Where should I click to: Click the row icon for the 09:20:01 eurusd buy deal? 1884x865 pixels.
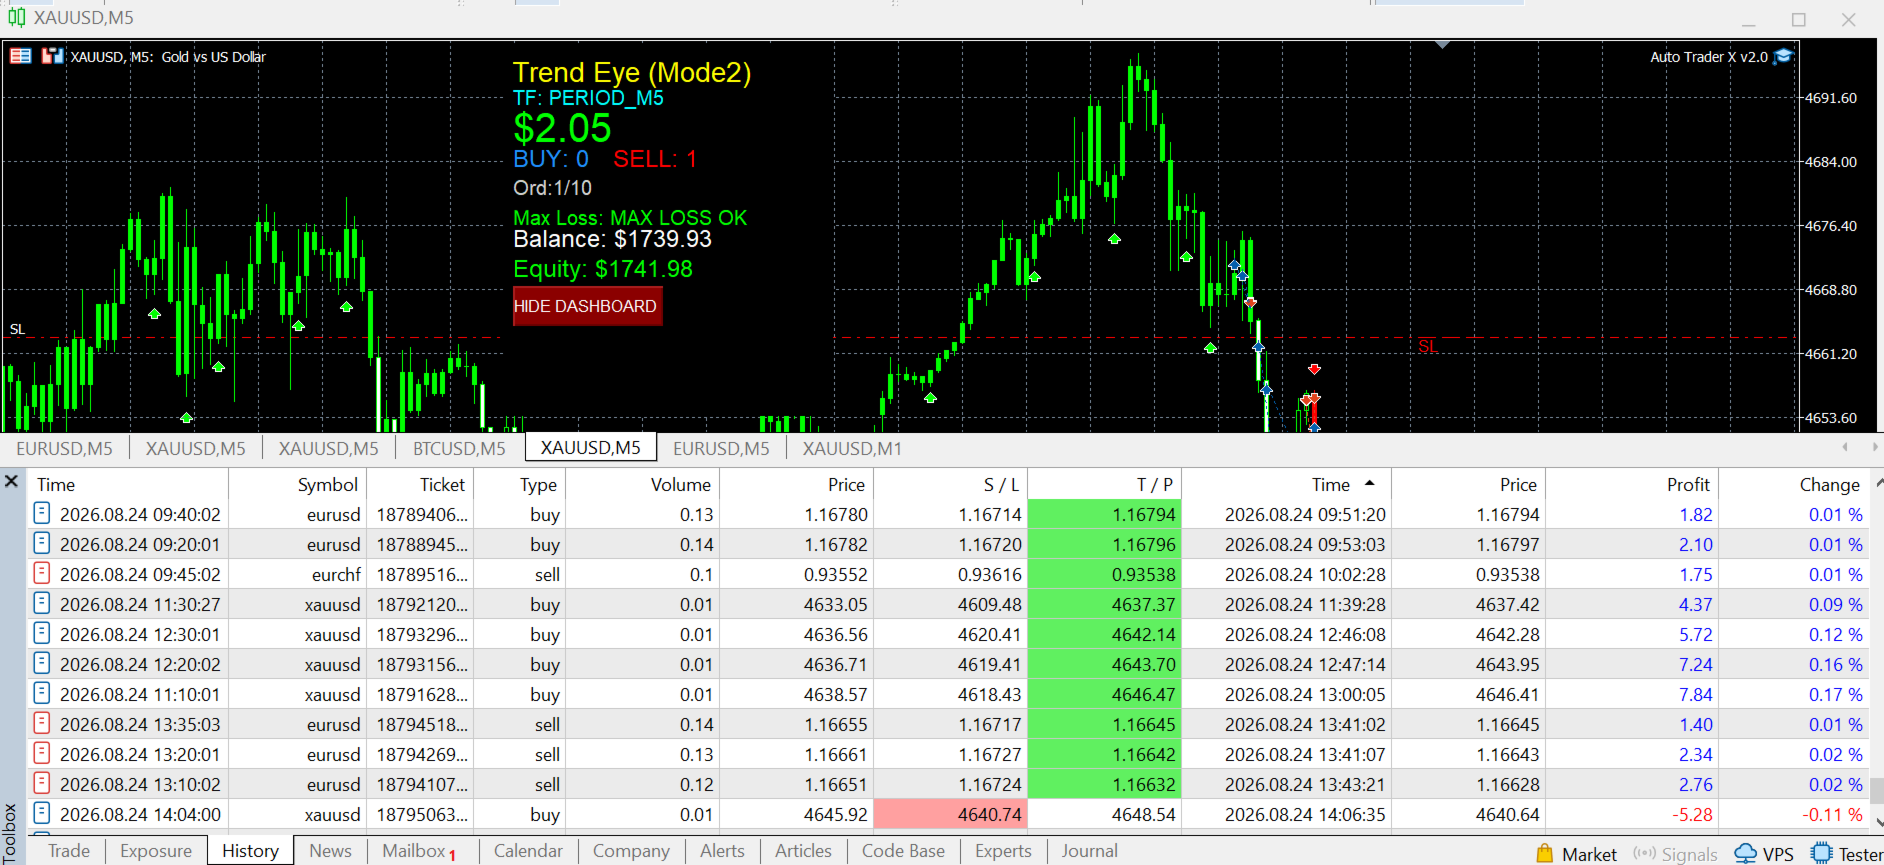(42, 544)
